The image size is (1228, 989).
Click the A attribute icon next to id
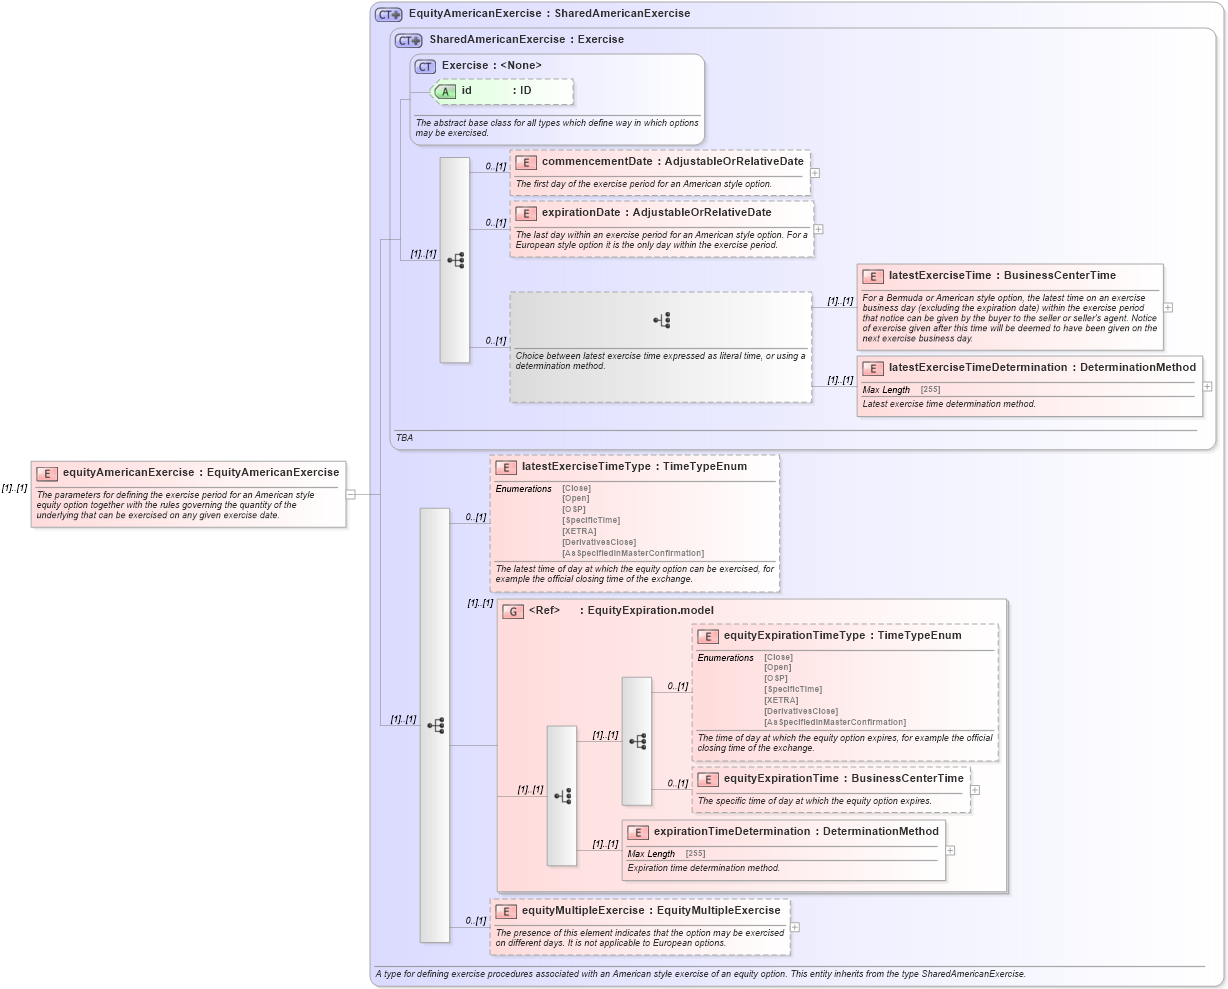pos(443,91)
